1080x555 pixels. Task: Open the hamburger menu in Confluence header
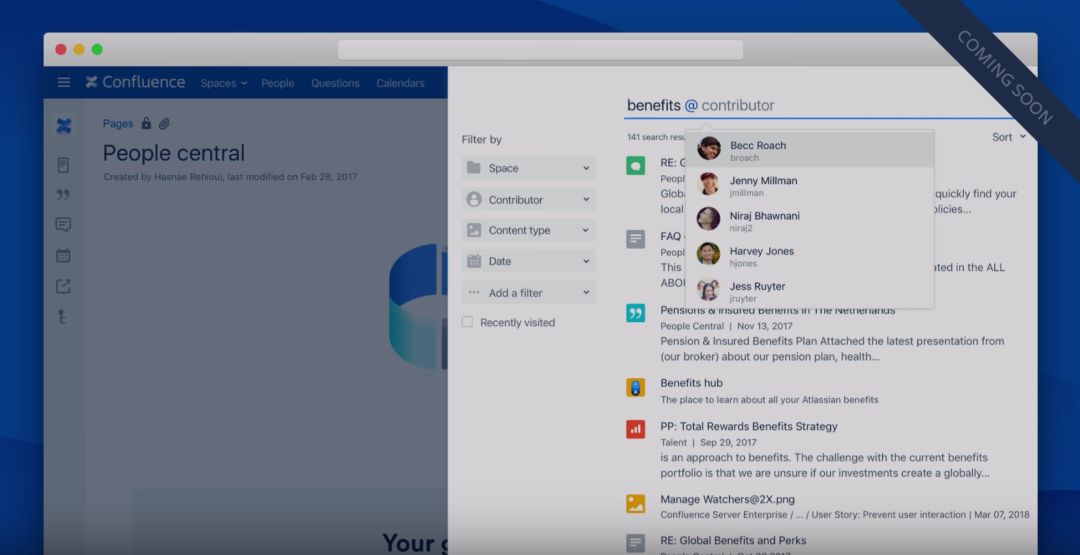64,83
